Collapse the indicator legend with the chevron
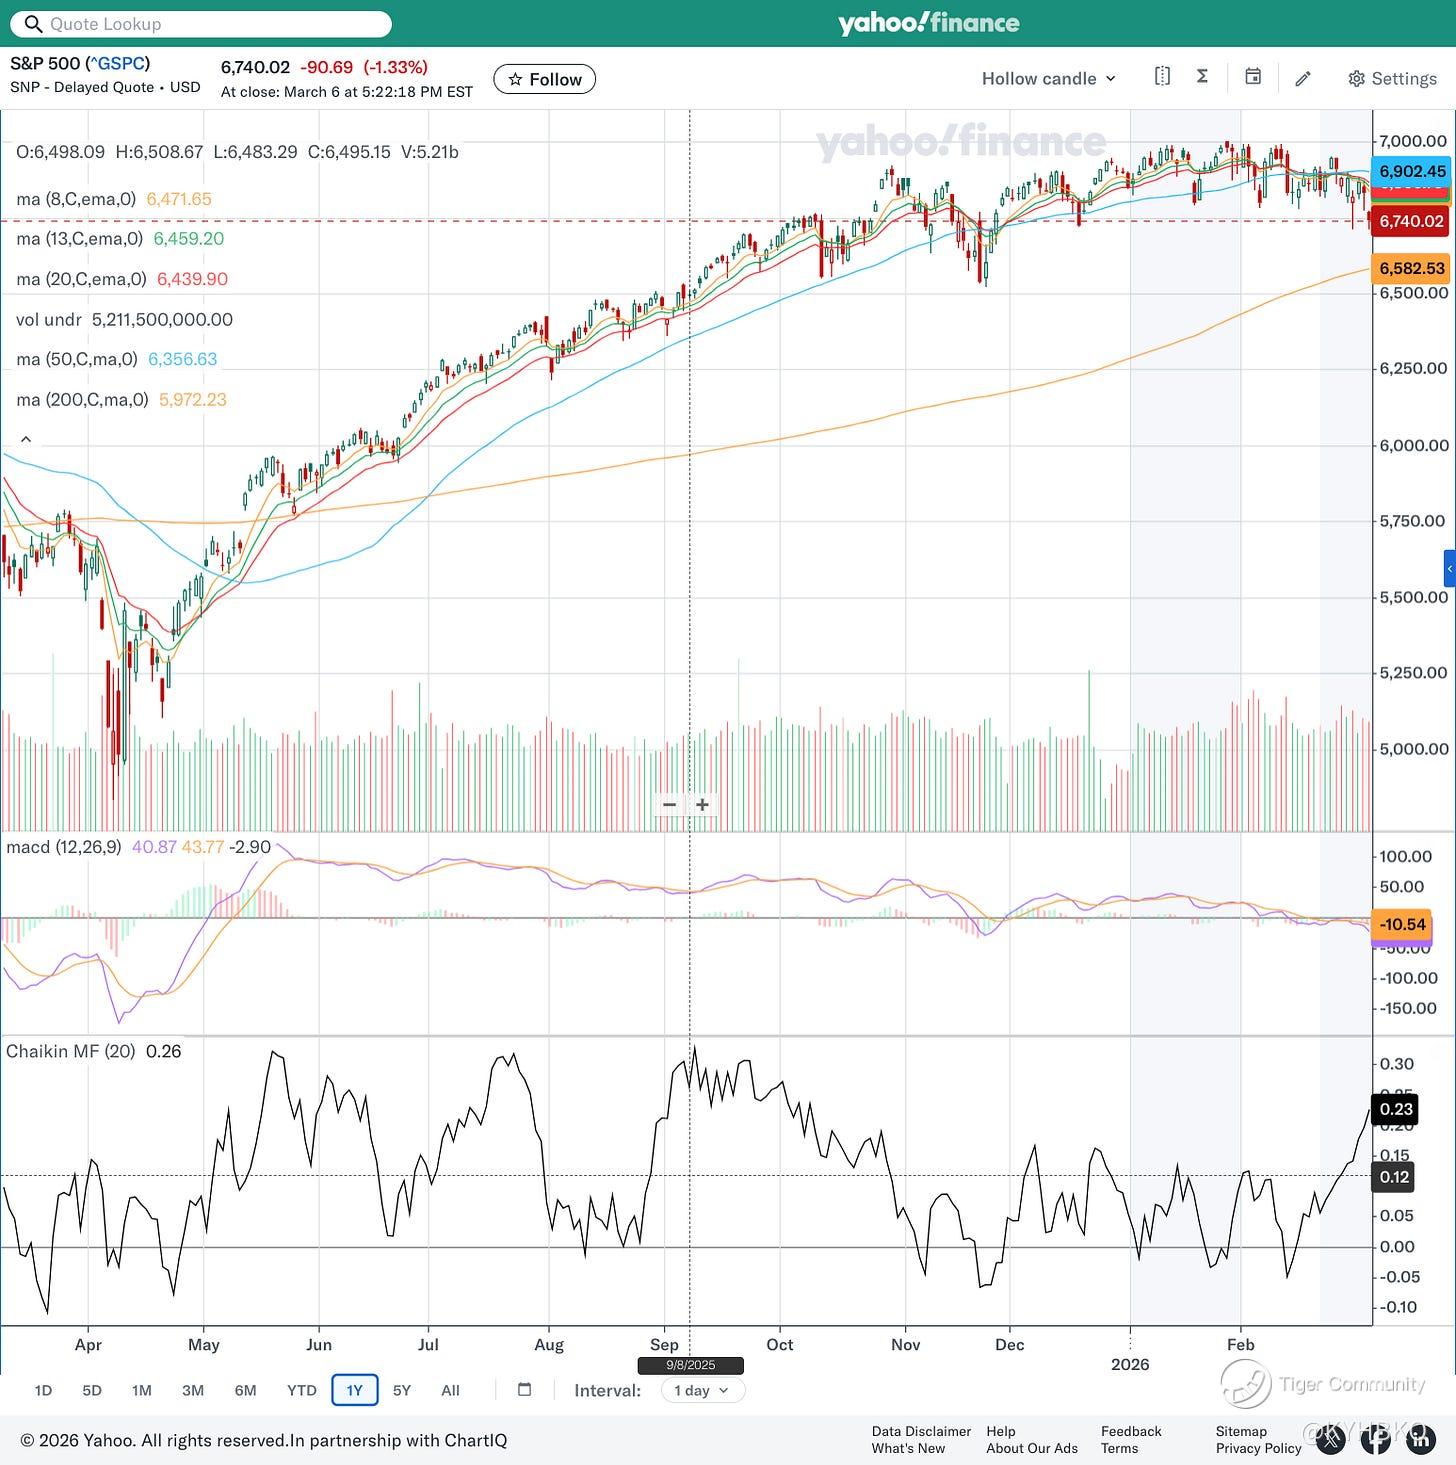Viewport: 1456px width, 1465px height. [26, 439]
